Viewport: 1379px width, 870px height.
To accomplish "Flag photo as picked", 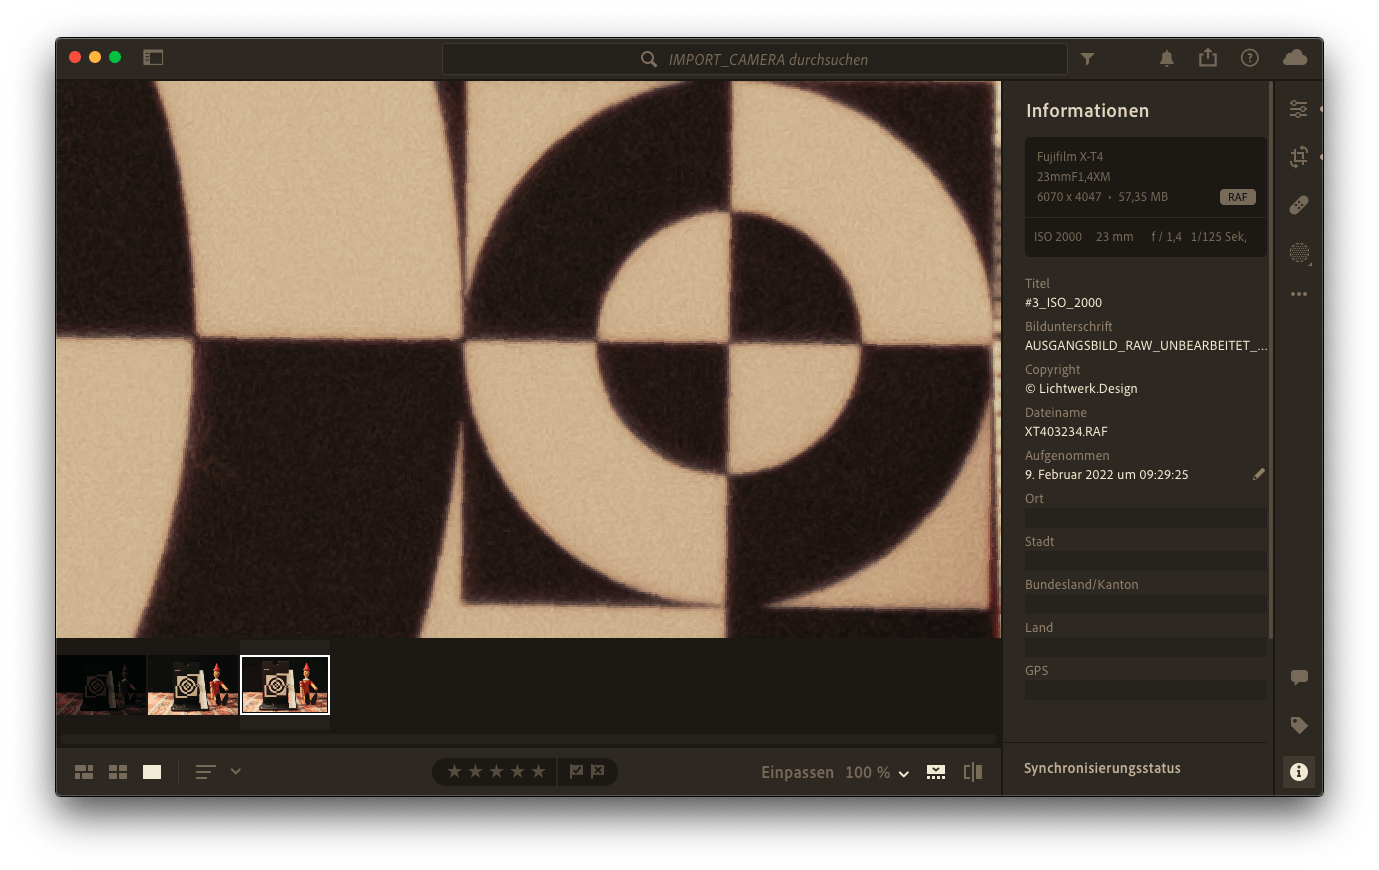I will [x=576, y=771].
